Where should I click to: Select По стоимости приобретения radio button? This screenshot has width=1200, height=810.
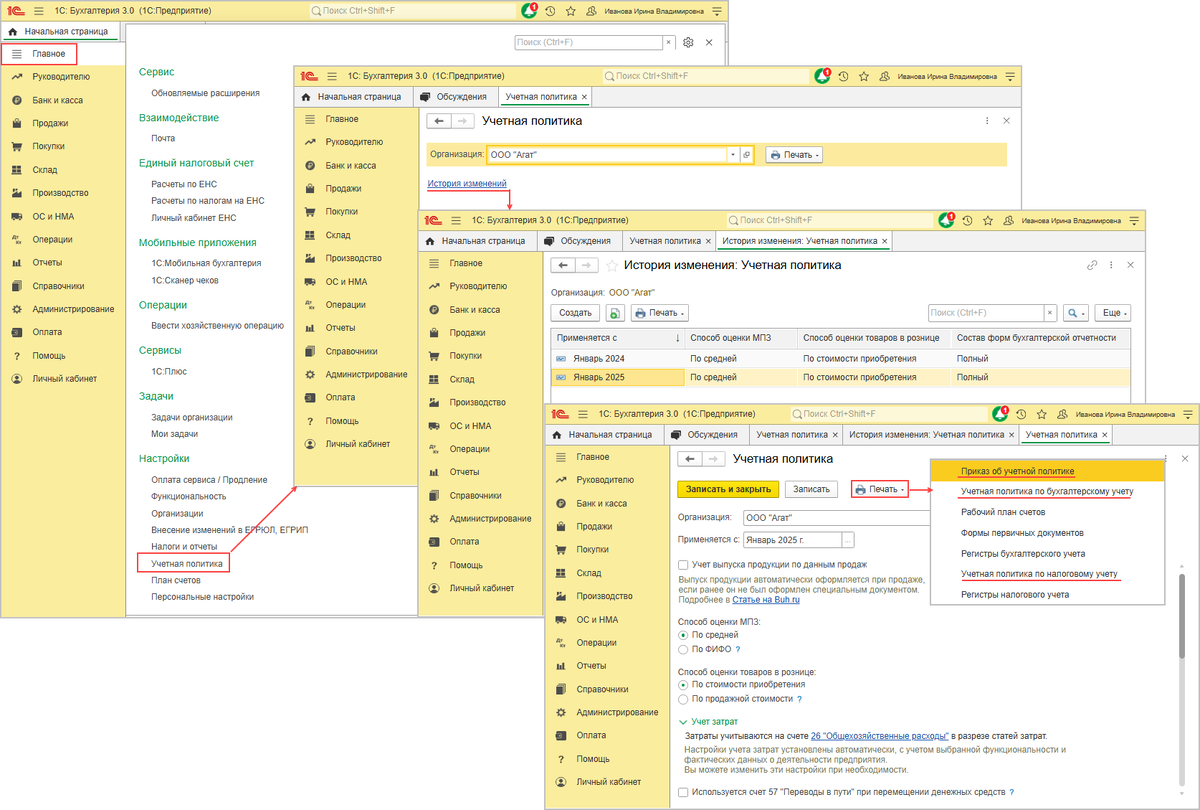683,685
